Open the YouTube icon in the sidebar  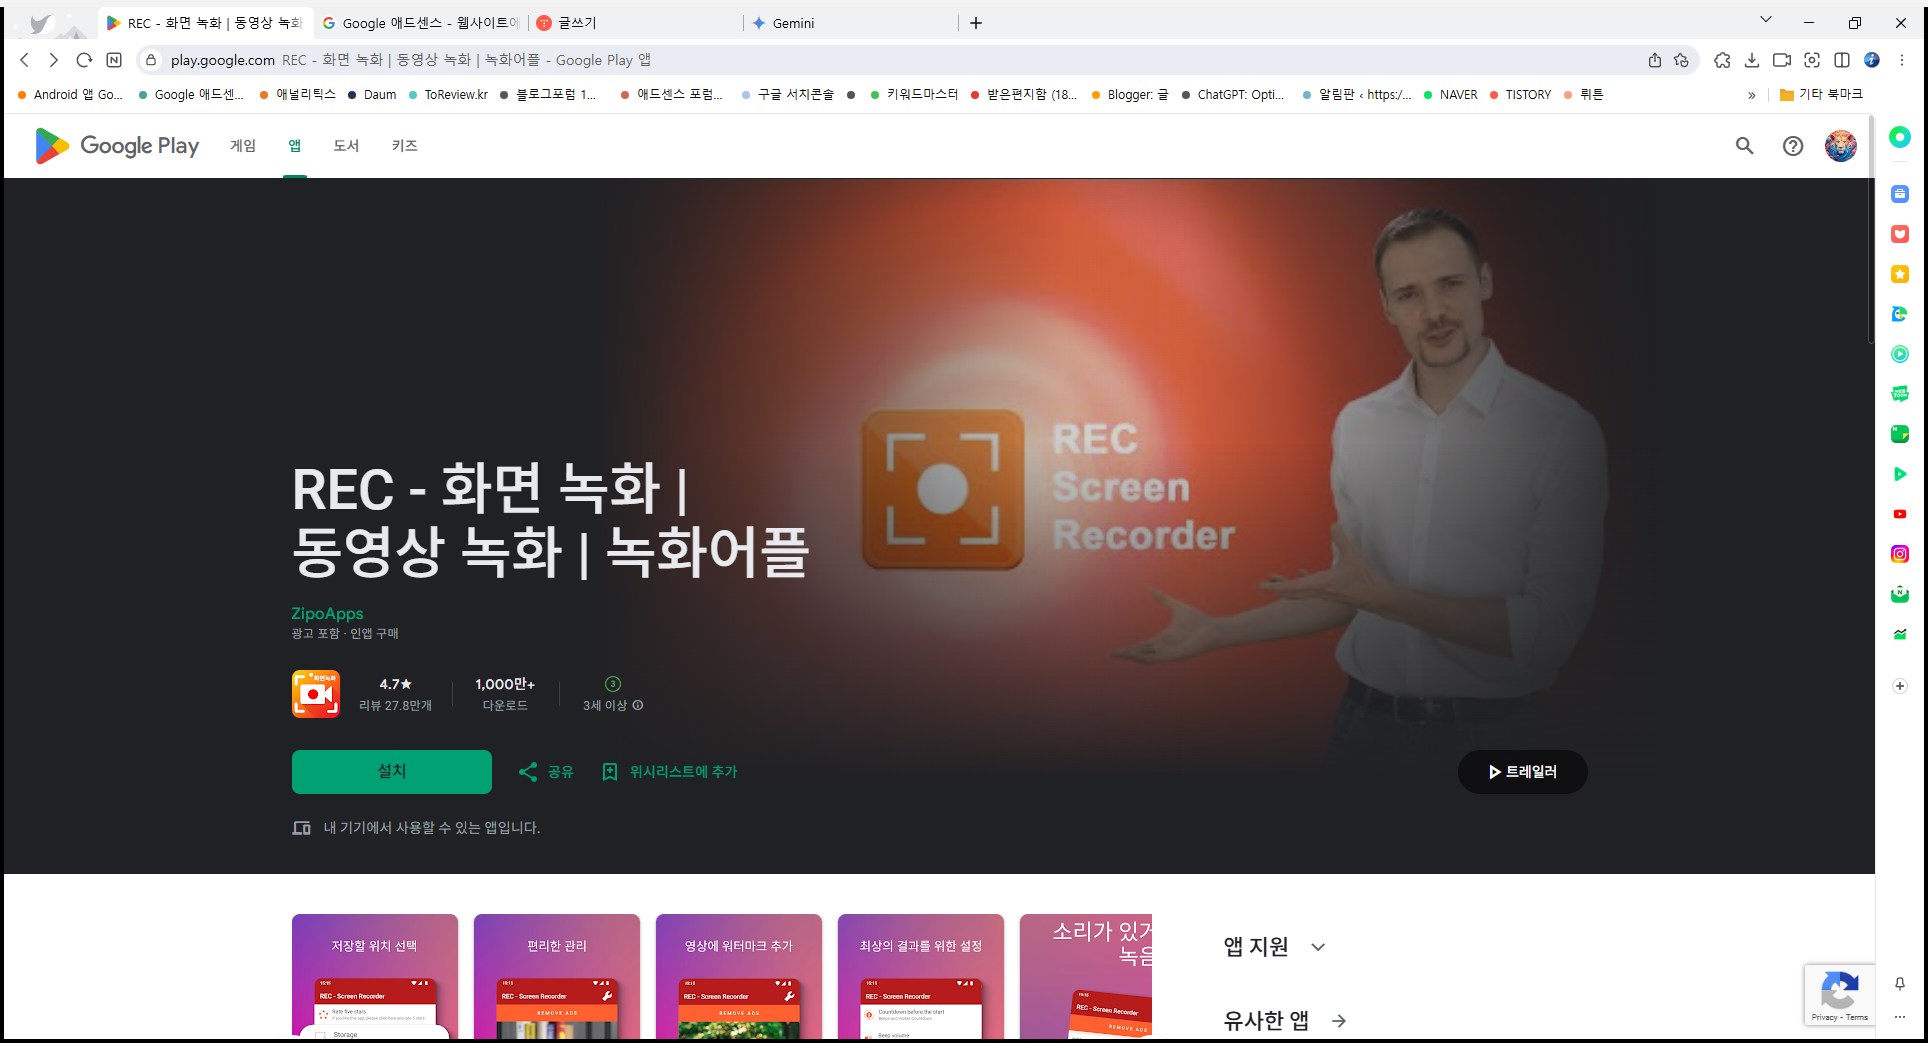[x=1899, y=513]
